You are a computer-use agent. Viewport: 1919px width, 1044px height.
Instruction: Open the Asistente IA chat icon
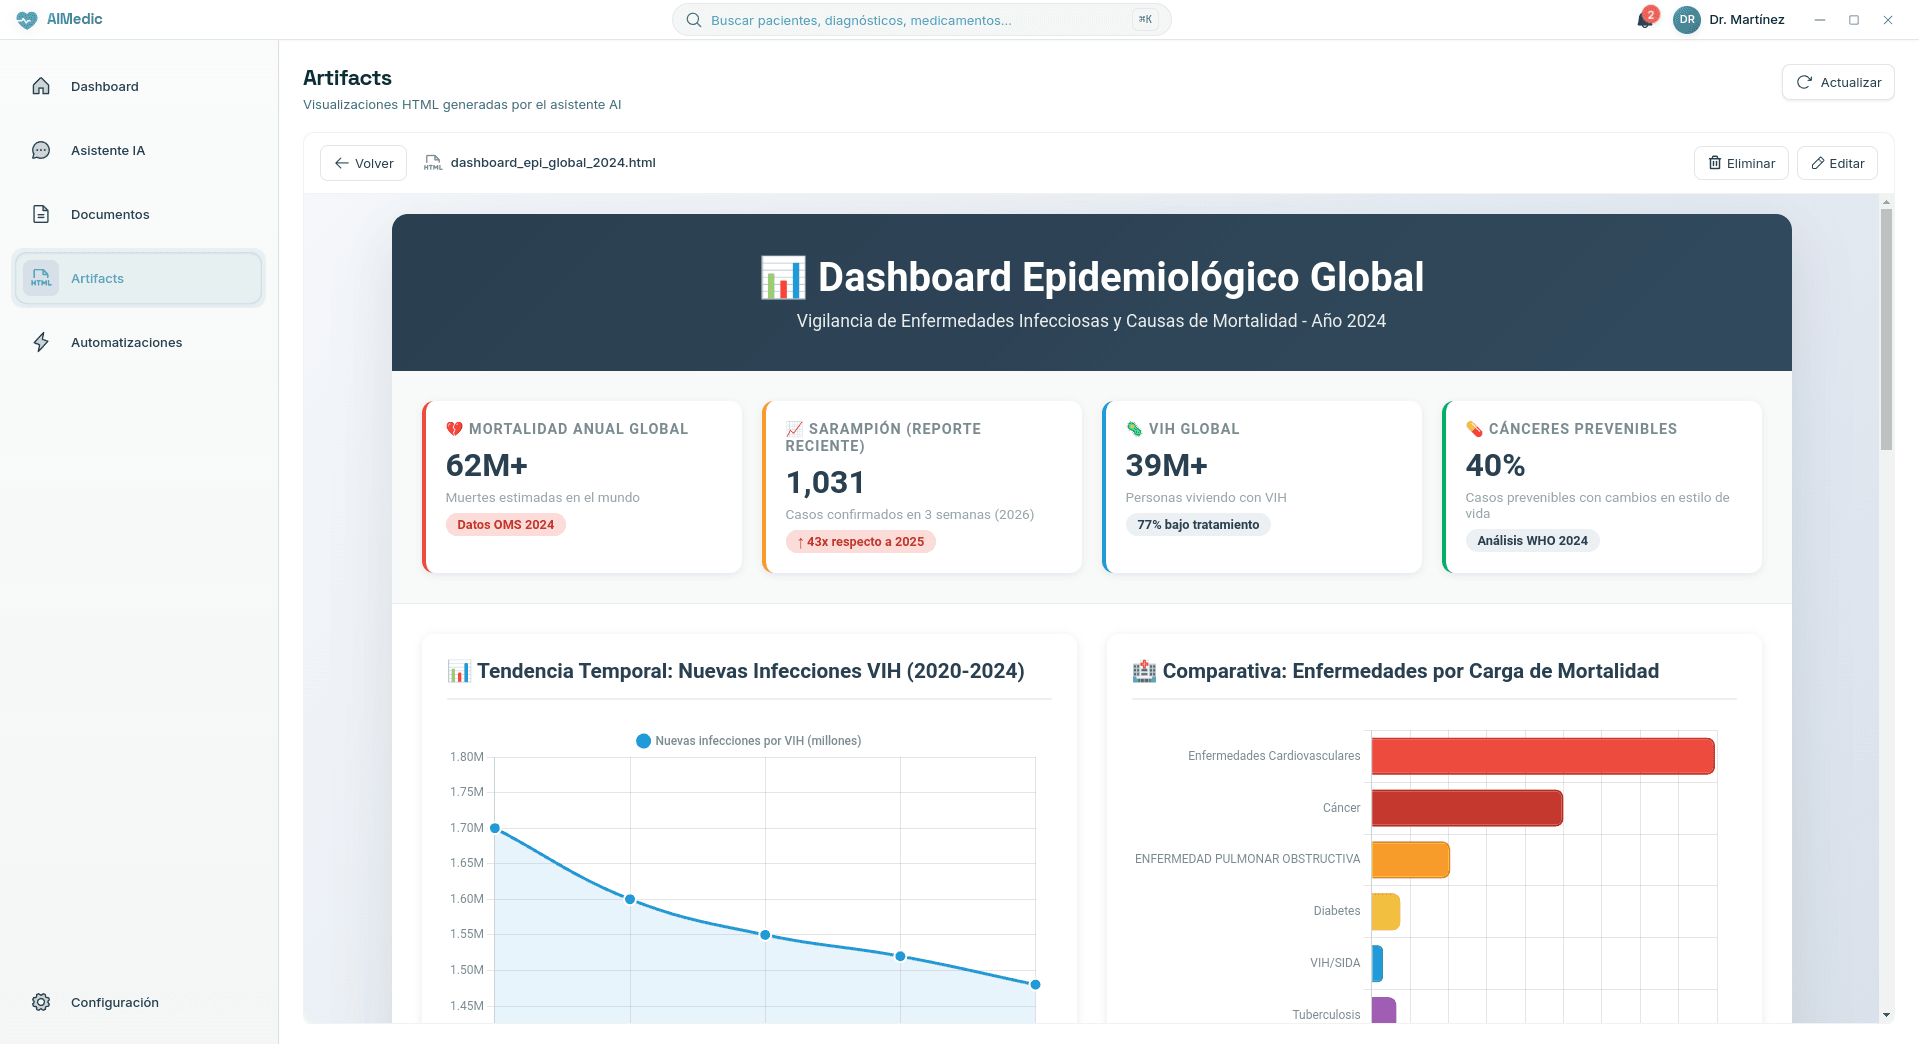40,150
